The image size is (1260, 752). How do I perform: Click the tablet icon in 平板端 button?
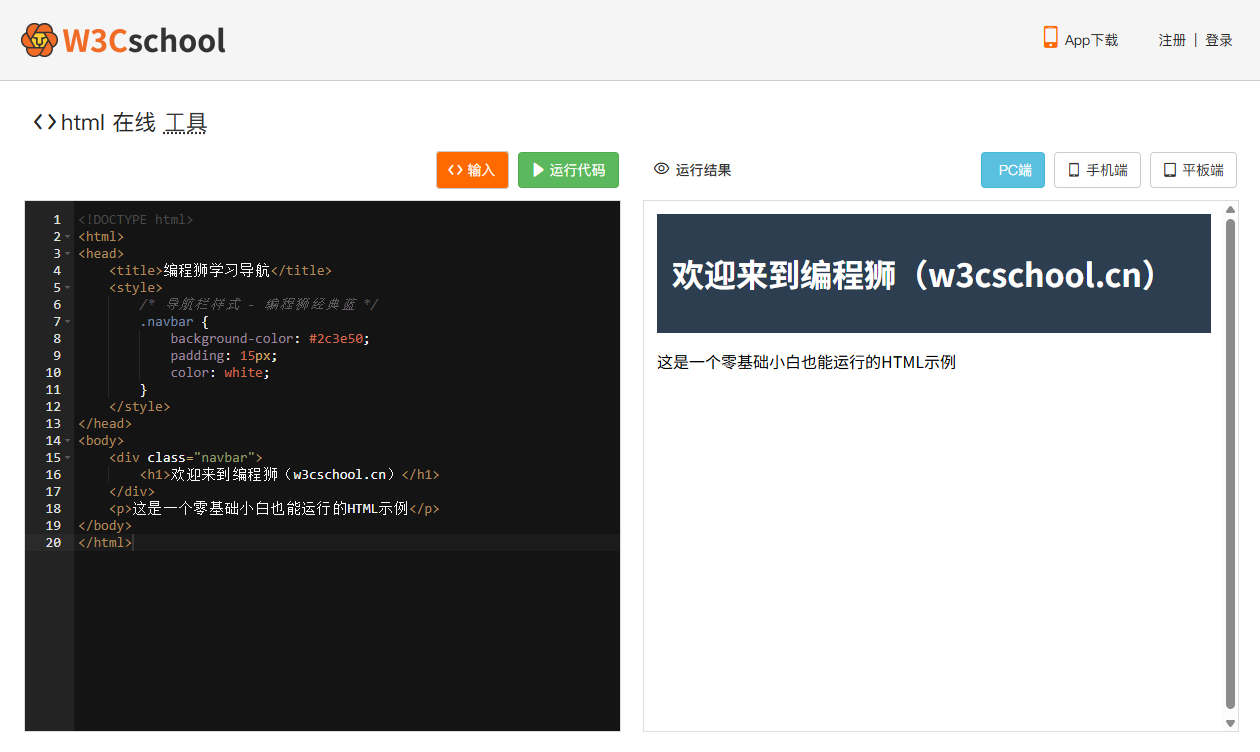click(x=1169, y=170)
